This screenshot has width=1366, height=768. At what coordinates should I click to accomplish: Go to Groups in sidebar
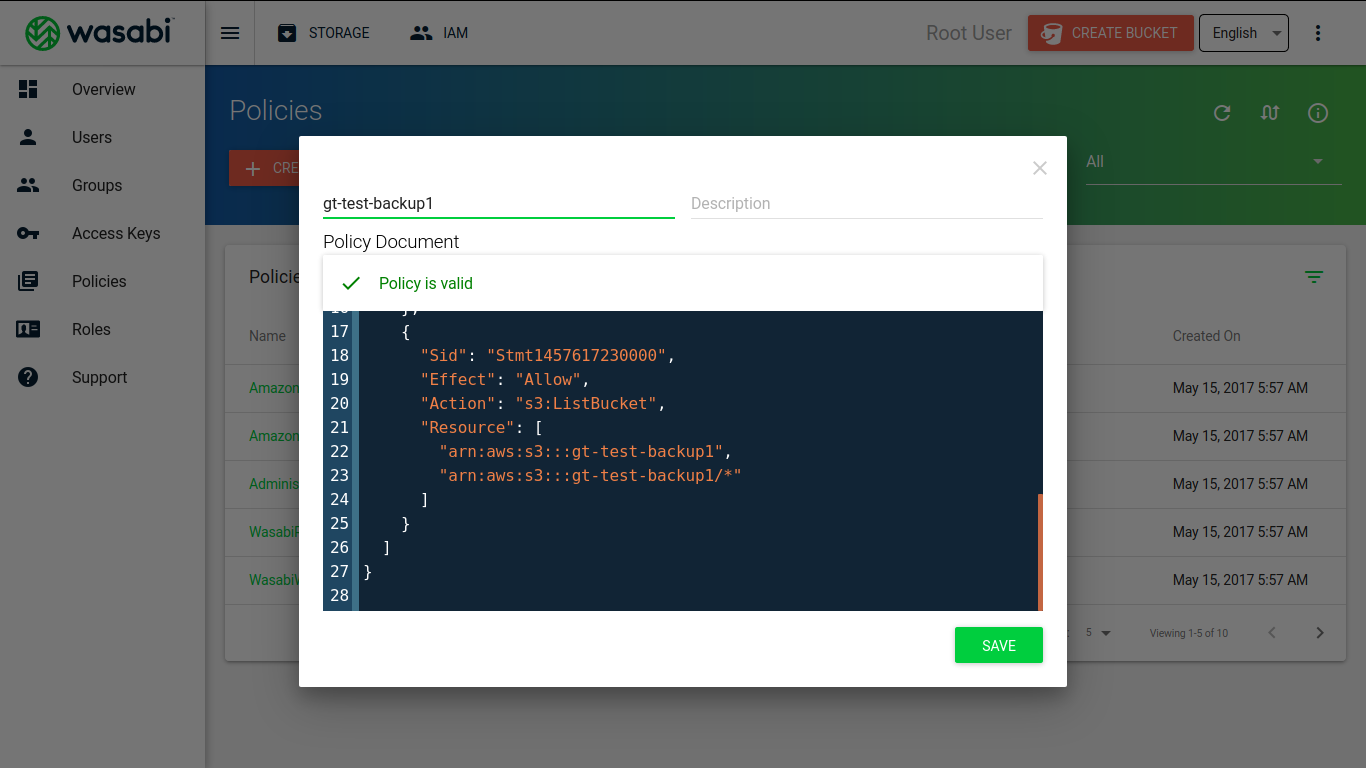(97, 185)
